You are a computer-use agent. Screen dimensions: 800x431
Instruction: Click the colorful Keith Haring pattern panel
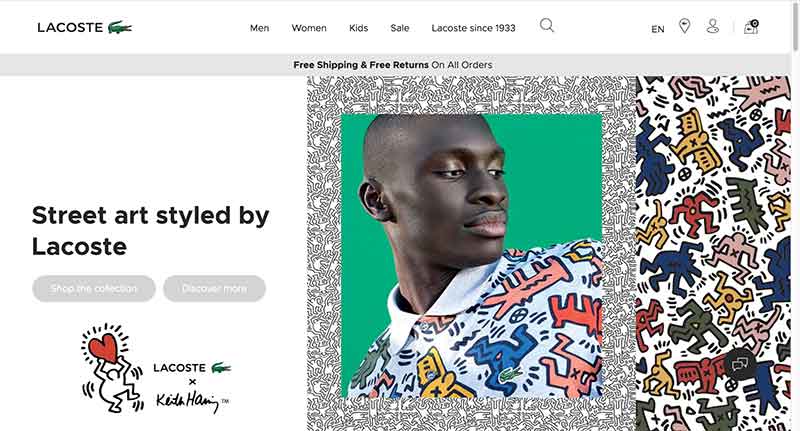[713, 253]
